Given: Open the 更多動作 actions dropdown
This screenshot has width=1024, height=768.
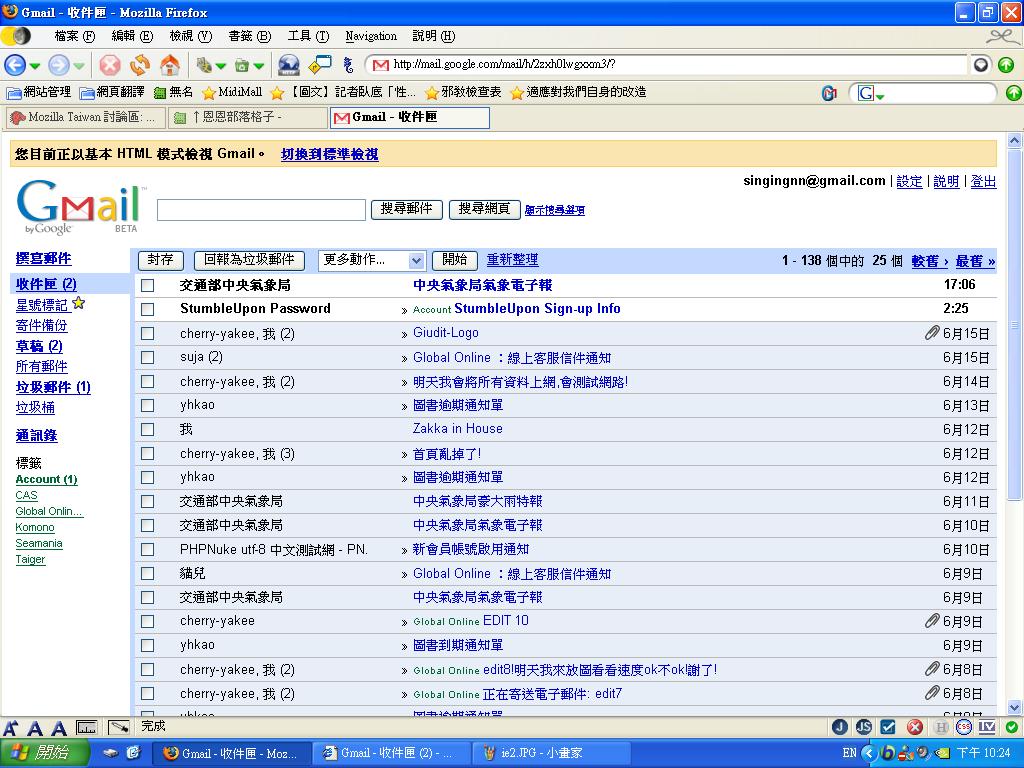Looking at the screenshot, I should 372,260.
